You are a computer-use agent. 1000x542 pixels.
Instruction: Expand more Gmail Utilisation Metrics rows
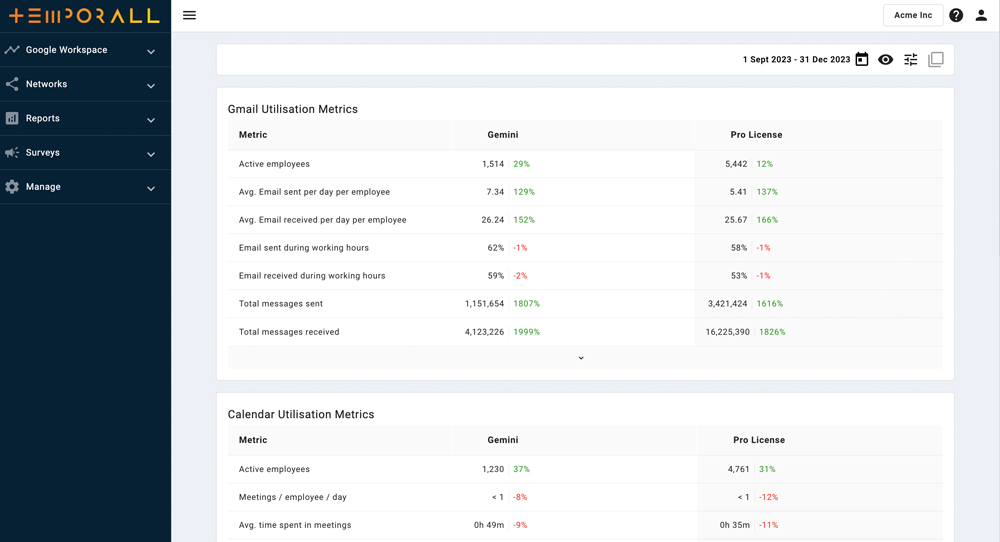point(581,358)
